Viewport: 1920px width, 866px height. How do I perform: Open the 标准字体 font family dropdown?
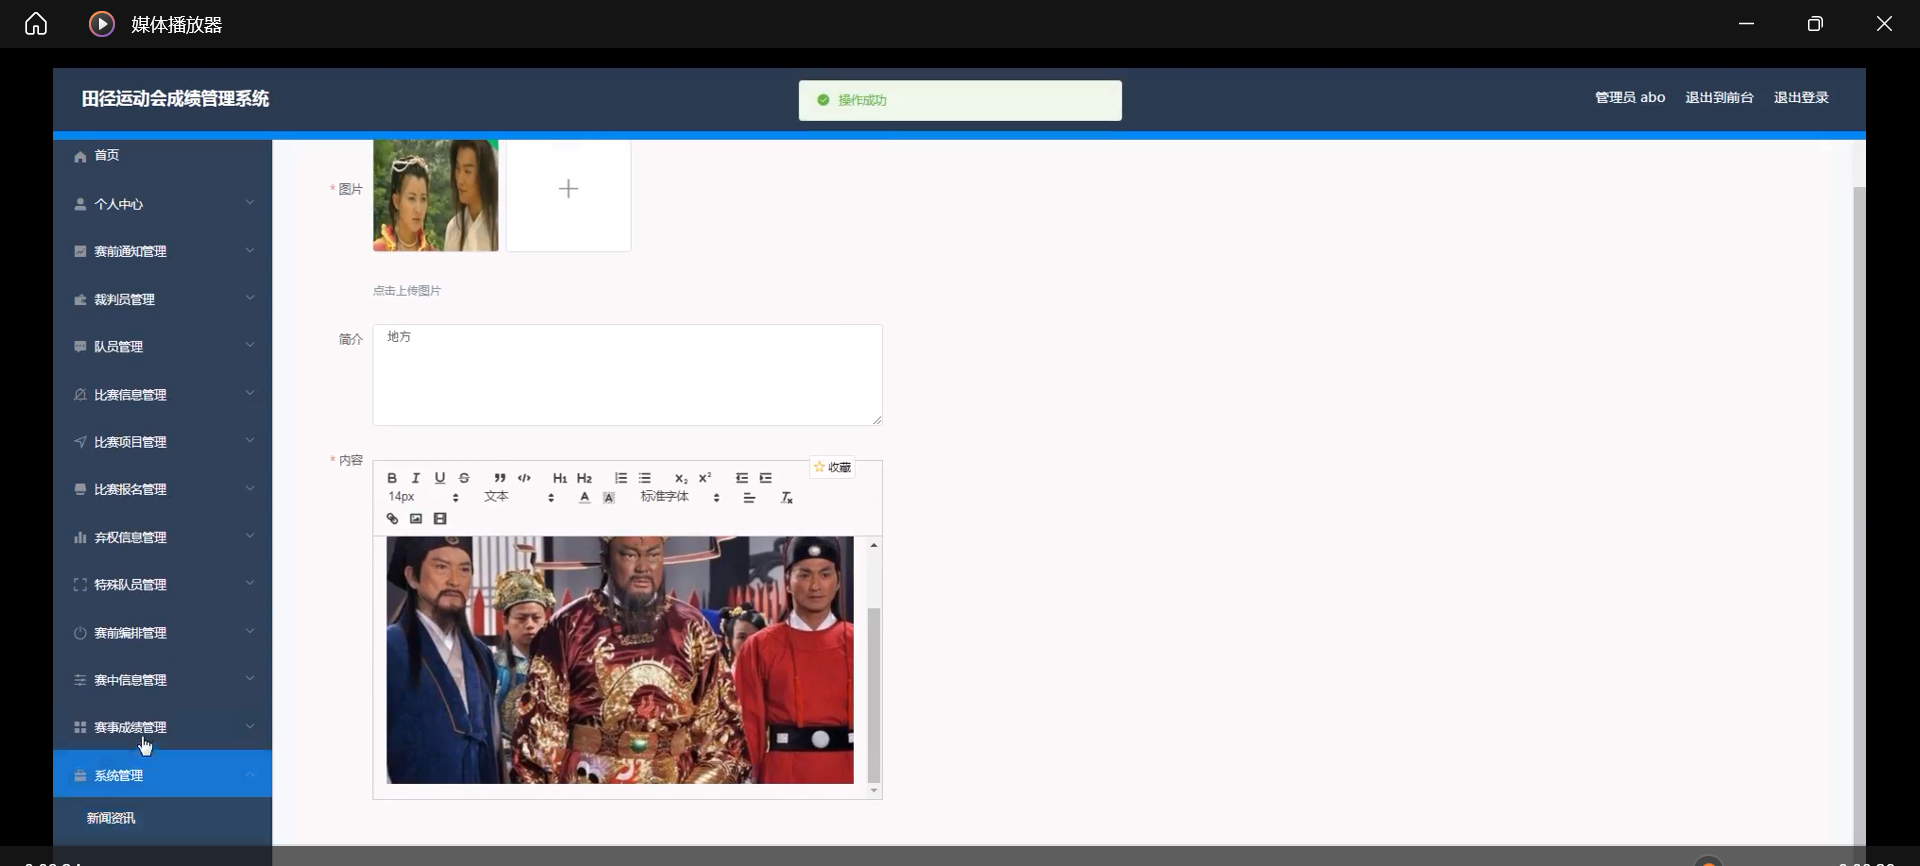tap(680, 497)
